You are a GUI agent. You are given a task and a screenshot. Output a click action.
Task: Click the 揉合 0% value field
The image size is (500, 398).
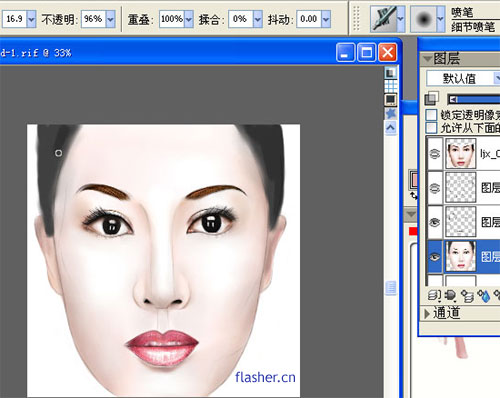[x=241, y=19]
